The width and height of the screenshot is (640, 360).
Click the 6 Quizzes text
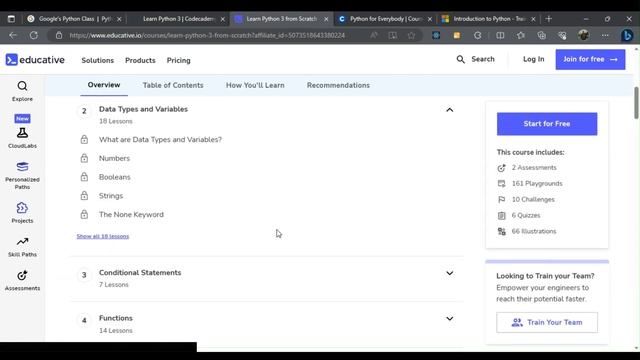click(x=526, y=216)
